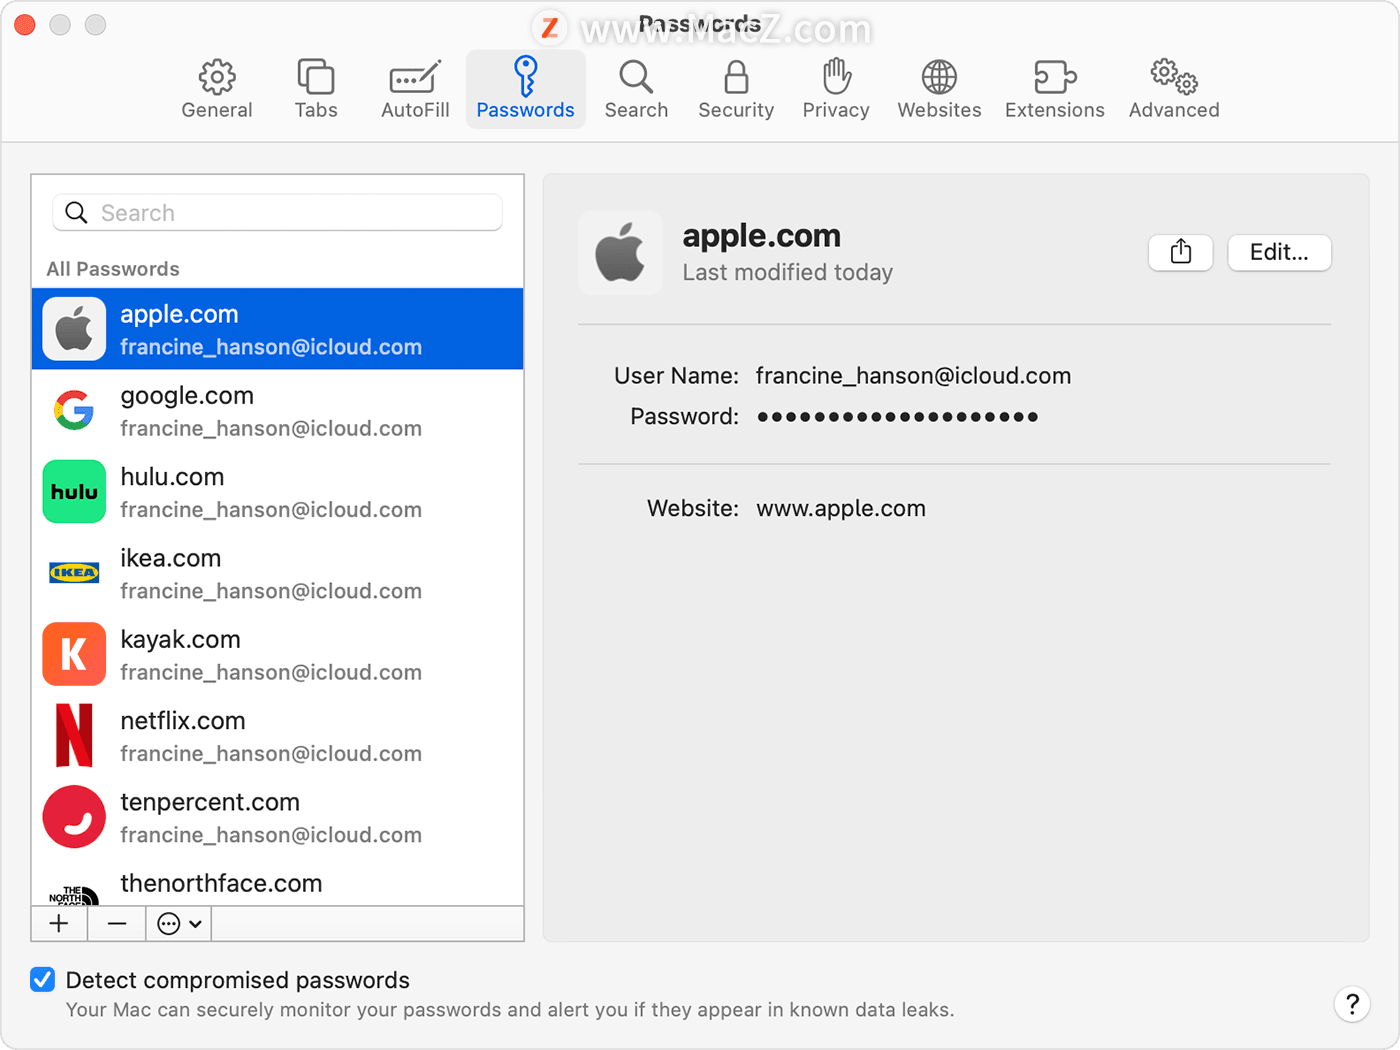Select the thenorthface.com password entry
Screen dimensions: 1400x1050
[x=278, y=884]
